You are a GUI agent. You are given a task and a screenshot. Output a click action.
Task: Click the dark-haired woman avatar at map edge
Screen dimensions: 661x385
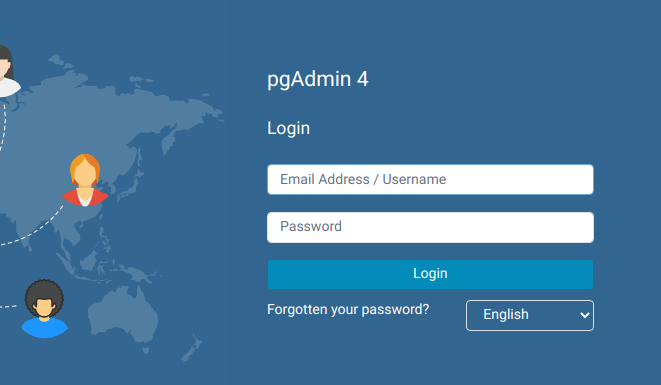click(8, 71)
